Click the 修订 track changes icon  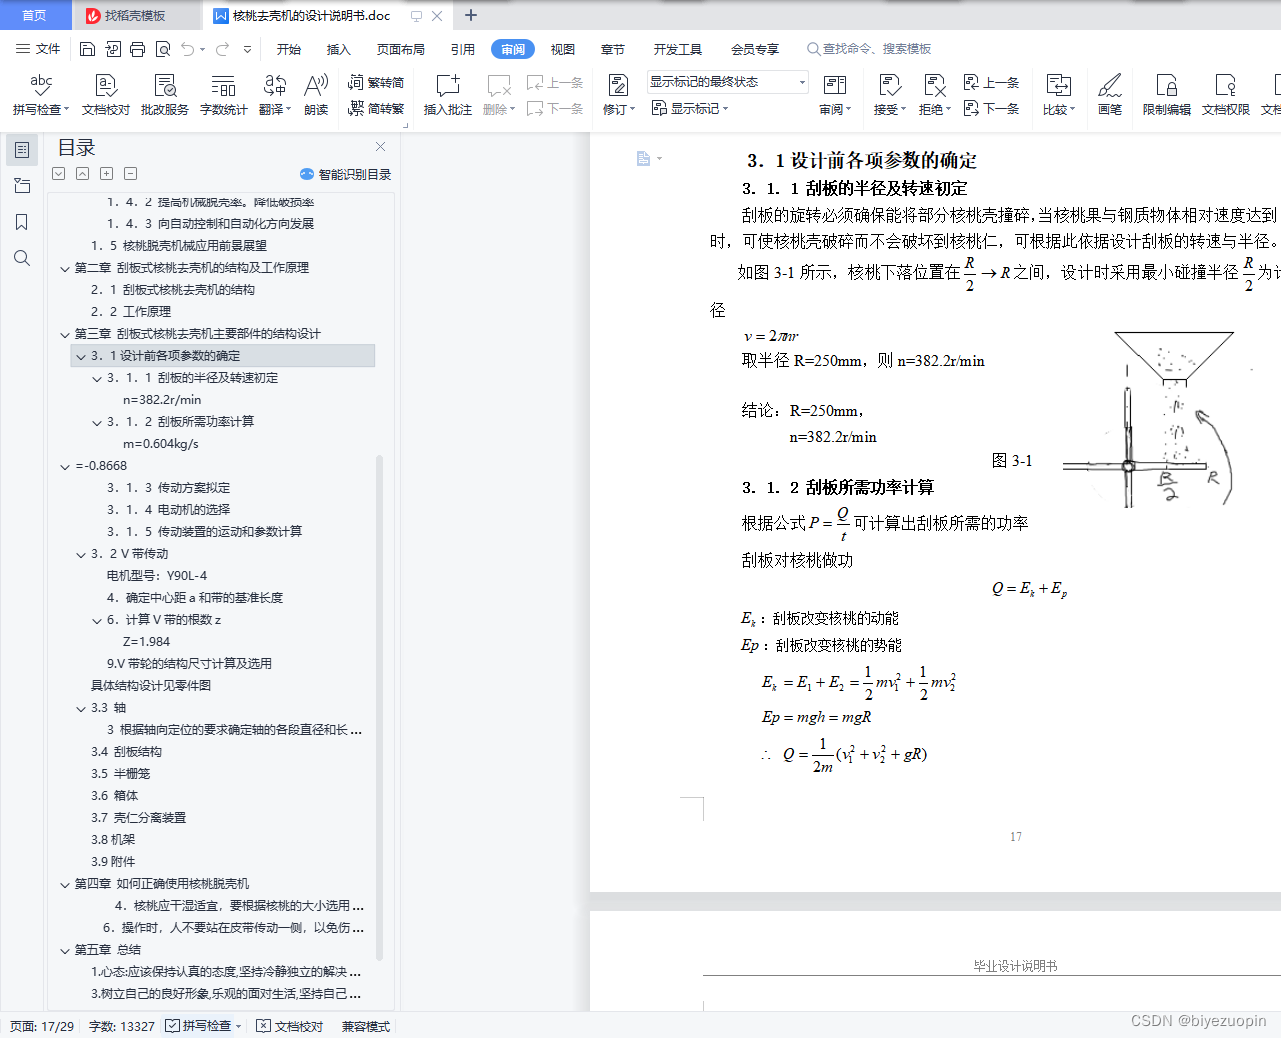[x=618, y=86]
